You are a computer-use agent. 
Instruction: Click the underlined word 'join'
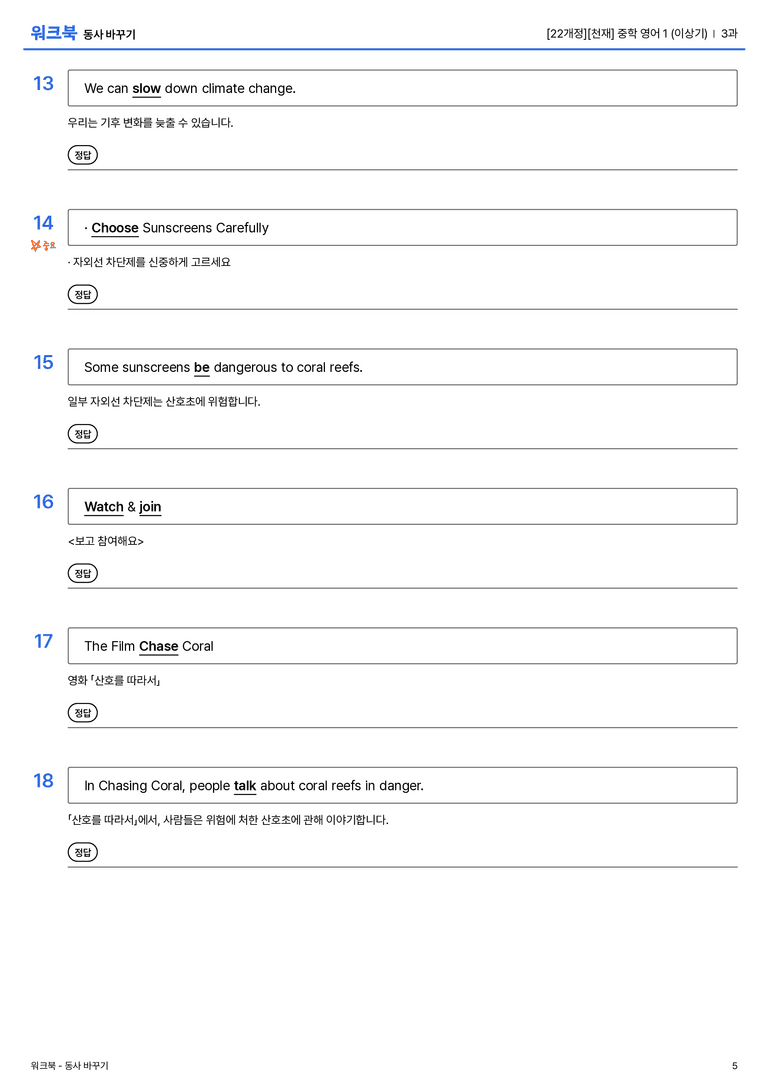tap(150, 507)
